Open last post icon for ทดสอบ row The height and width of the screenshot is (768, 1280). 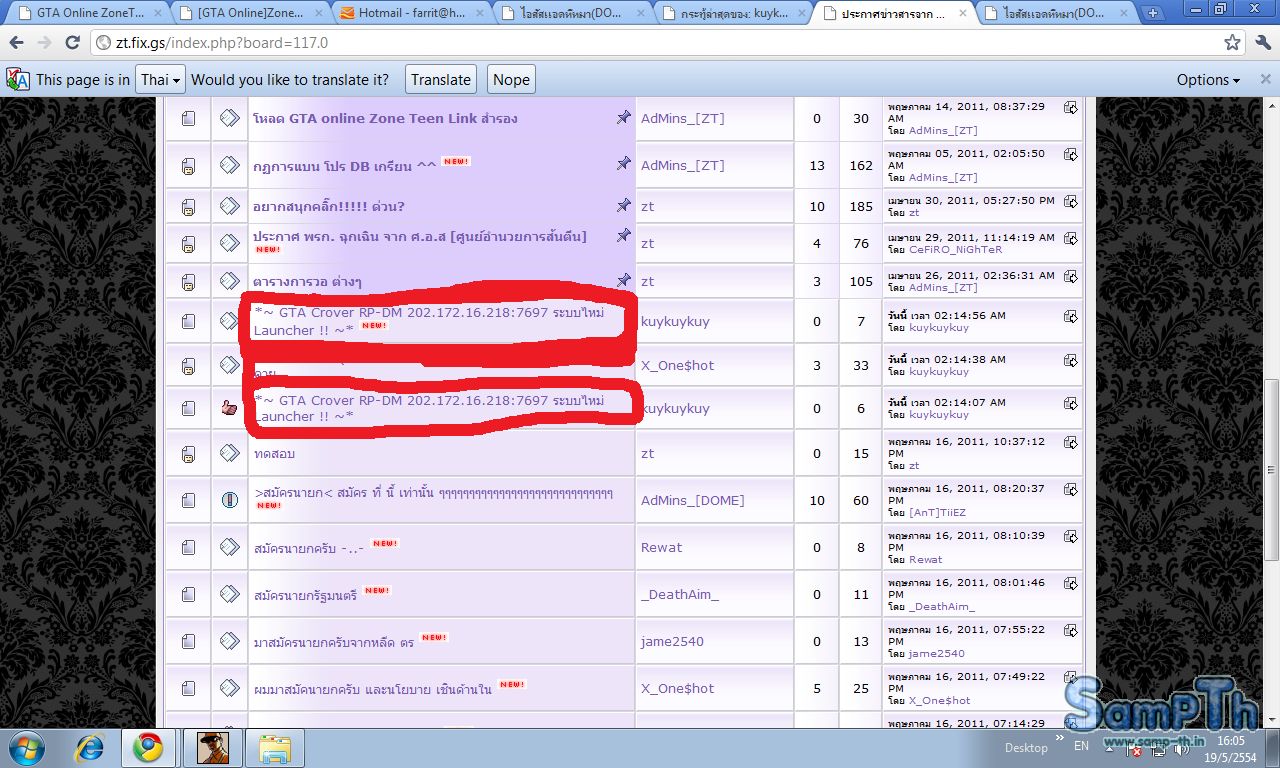(1070, 441)
